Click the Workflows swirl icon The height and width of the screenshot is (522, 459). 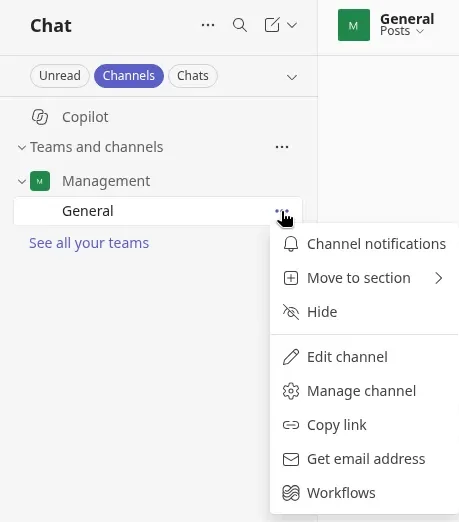[291, 493]
